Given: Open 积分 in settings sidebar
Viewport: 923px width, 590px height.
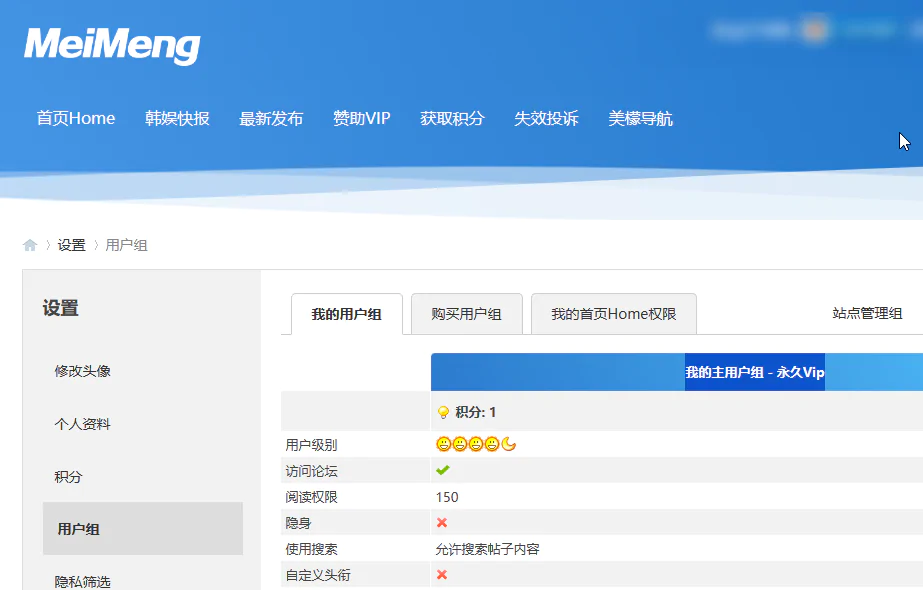Looking at the screenshot, I should click(x=68, y=476).
